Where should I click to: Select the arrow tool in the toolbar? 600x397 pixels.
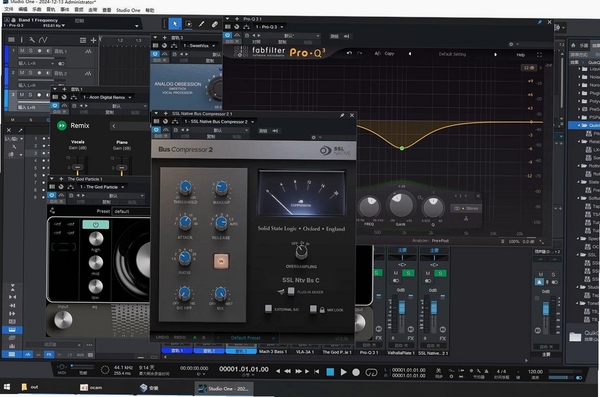pos(175,24)
